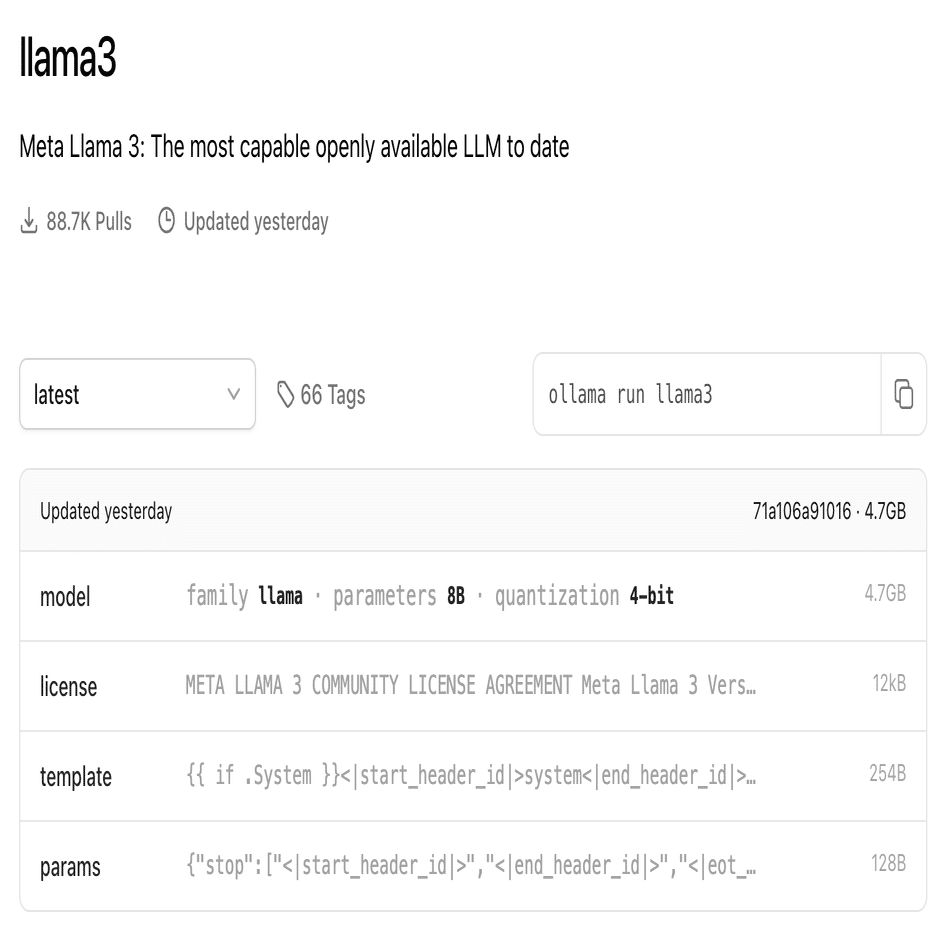944x944 pixels.
Task: Click the llama3 page title
Action: point(68,60)
